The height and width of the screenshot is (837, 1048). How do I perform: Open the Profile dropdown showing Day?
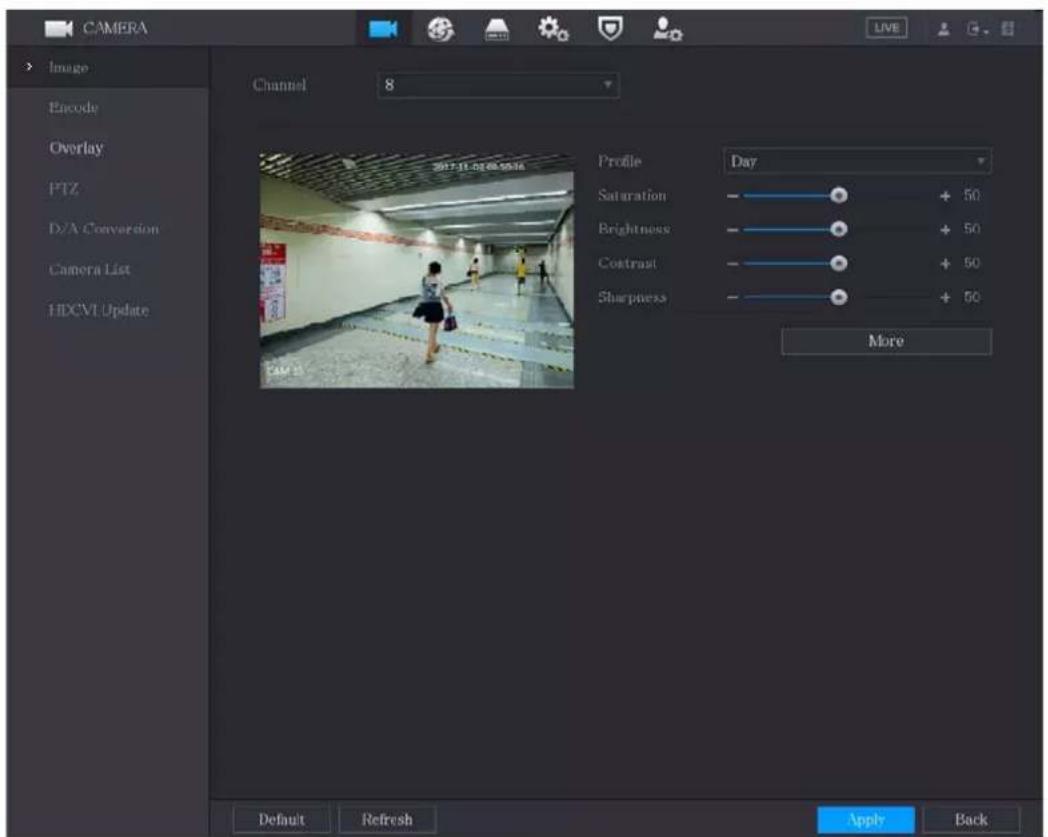pos(857,161)
